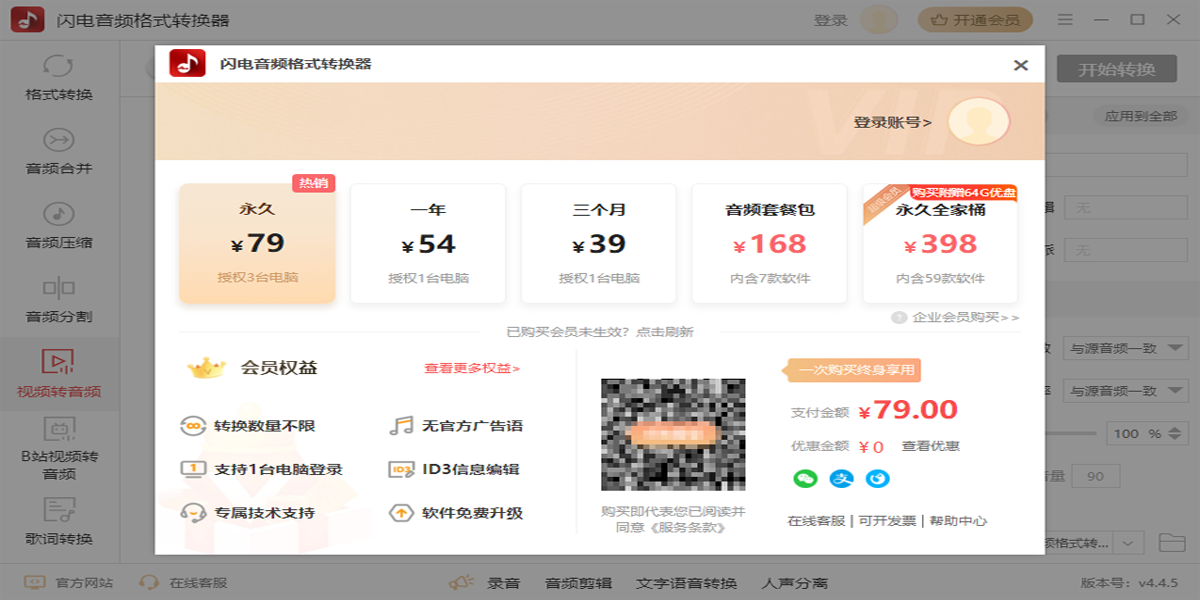Open 音频合并 in the left sidebar
Viewport: 1200px width, 600px height.
(59, 152)
